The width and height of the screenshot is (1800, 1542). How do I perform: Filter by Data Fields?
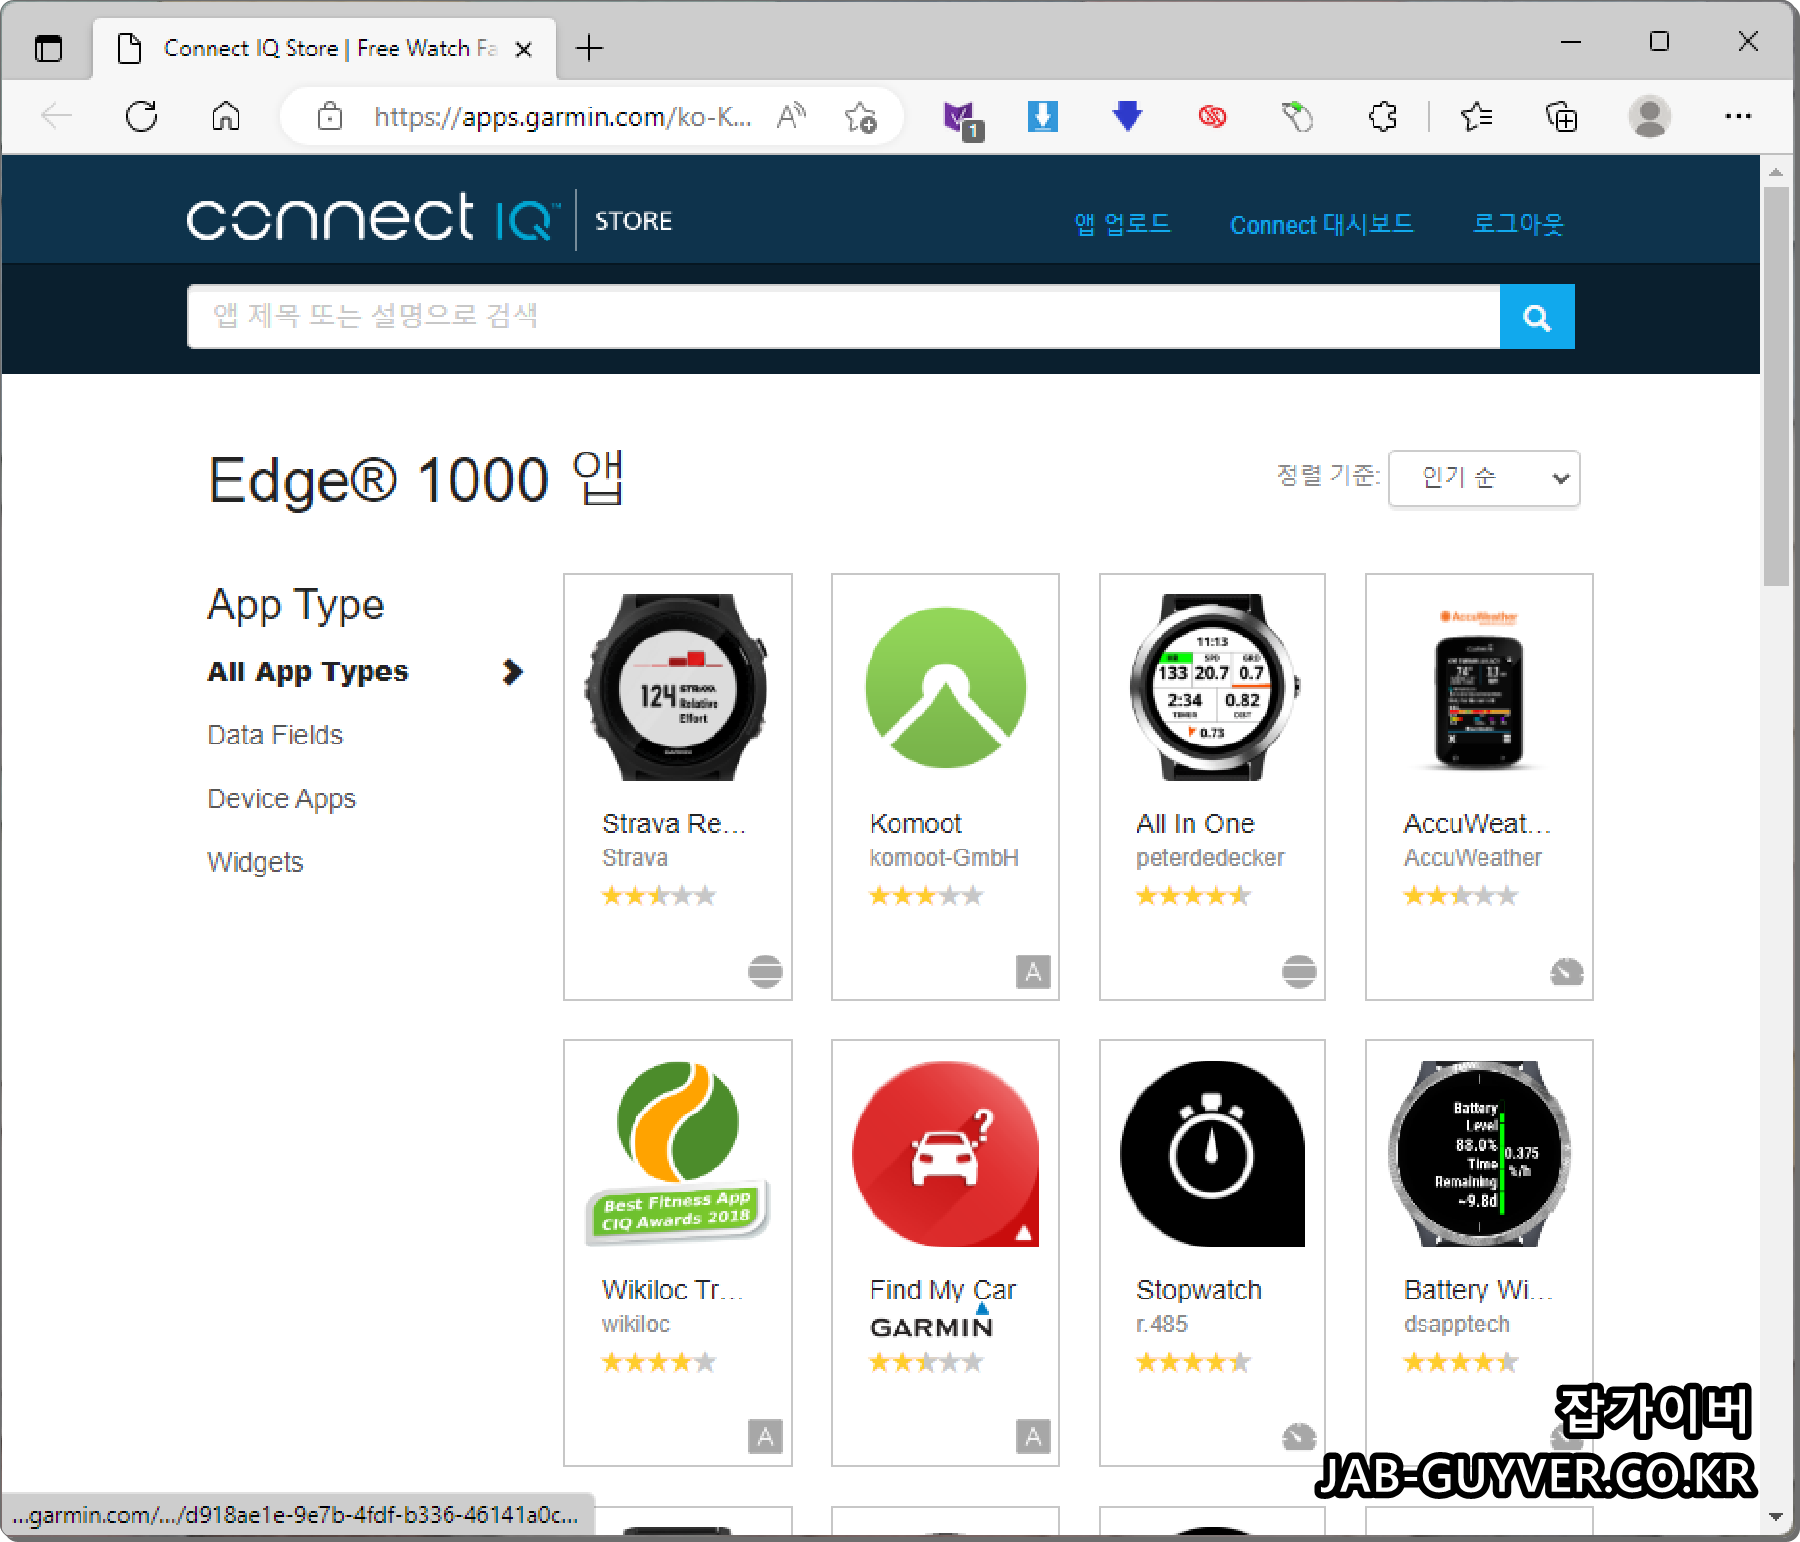point(275,735)
